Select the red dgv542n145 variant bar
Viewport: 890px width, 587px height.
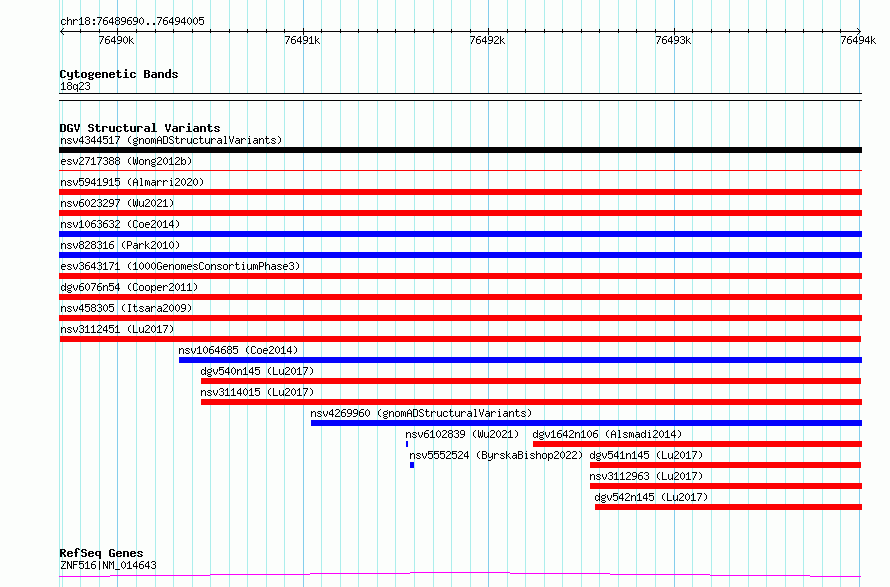tap(728, 507)
